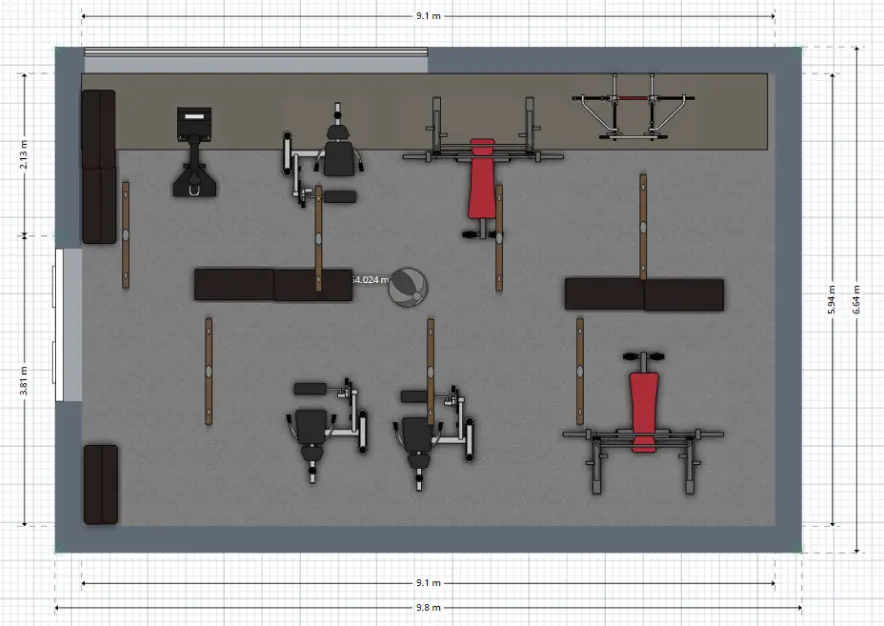The height and width of the screenshot is (626, 884).
Task: Select the black stationary bike near top-left
Action: point(194,150)
